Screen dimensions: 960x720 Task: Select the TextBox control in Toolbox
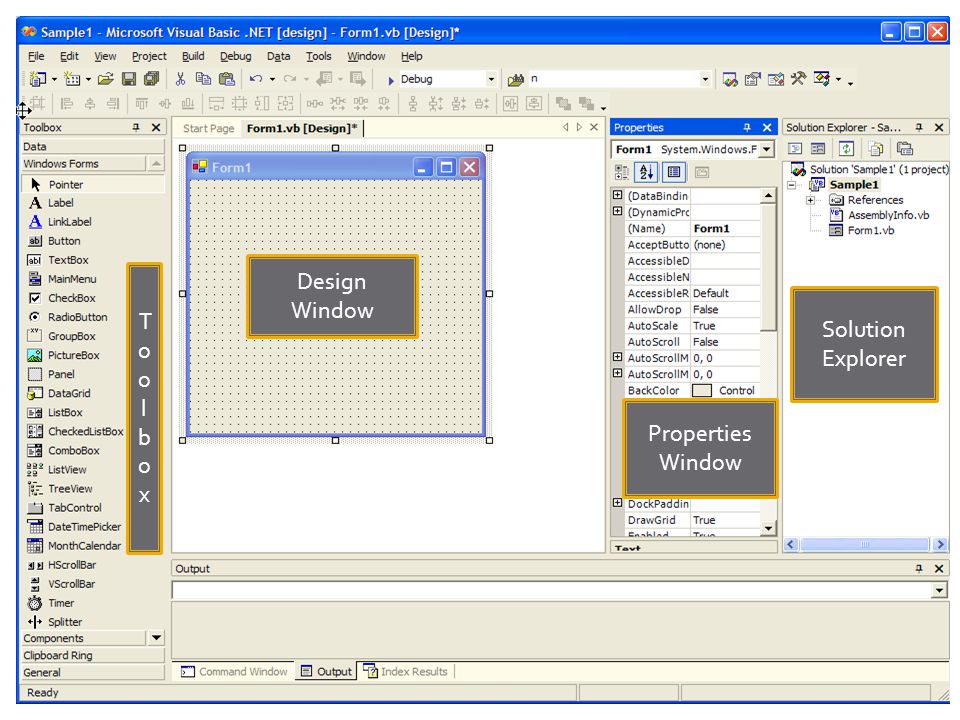click(x=93, y=260)
